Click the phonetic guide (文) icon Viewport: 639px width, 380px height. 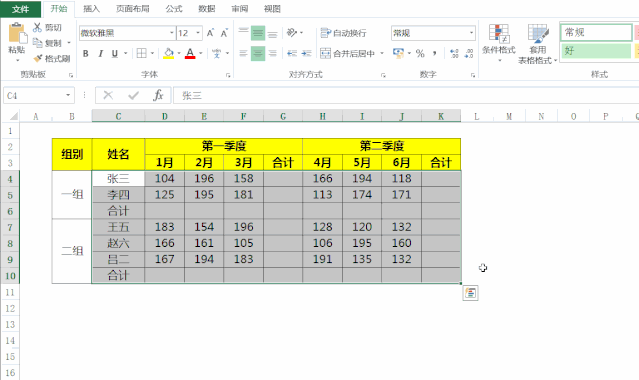pos(216,53)
